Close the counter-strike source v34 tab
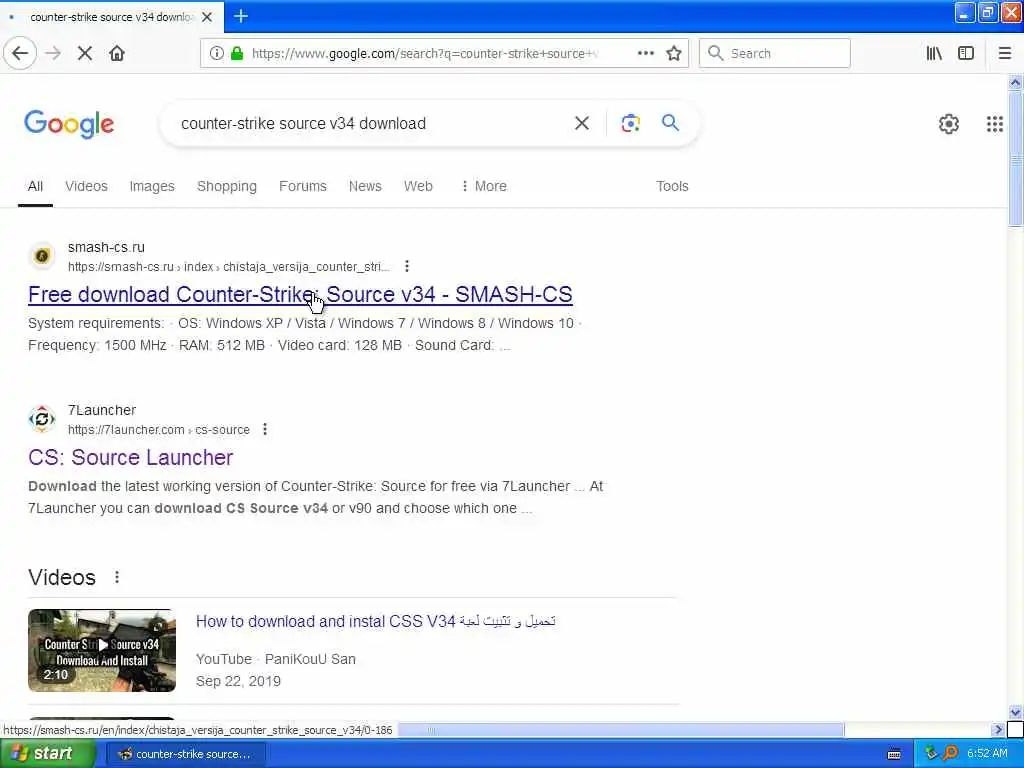The height and width of the screenshot is (768, 1024). pos(207,17)
